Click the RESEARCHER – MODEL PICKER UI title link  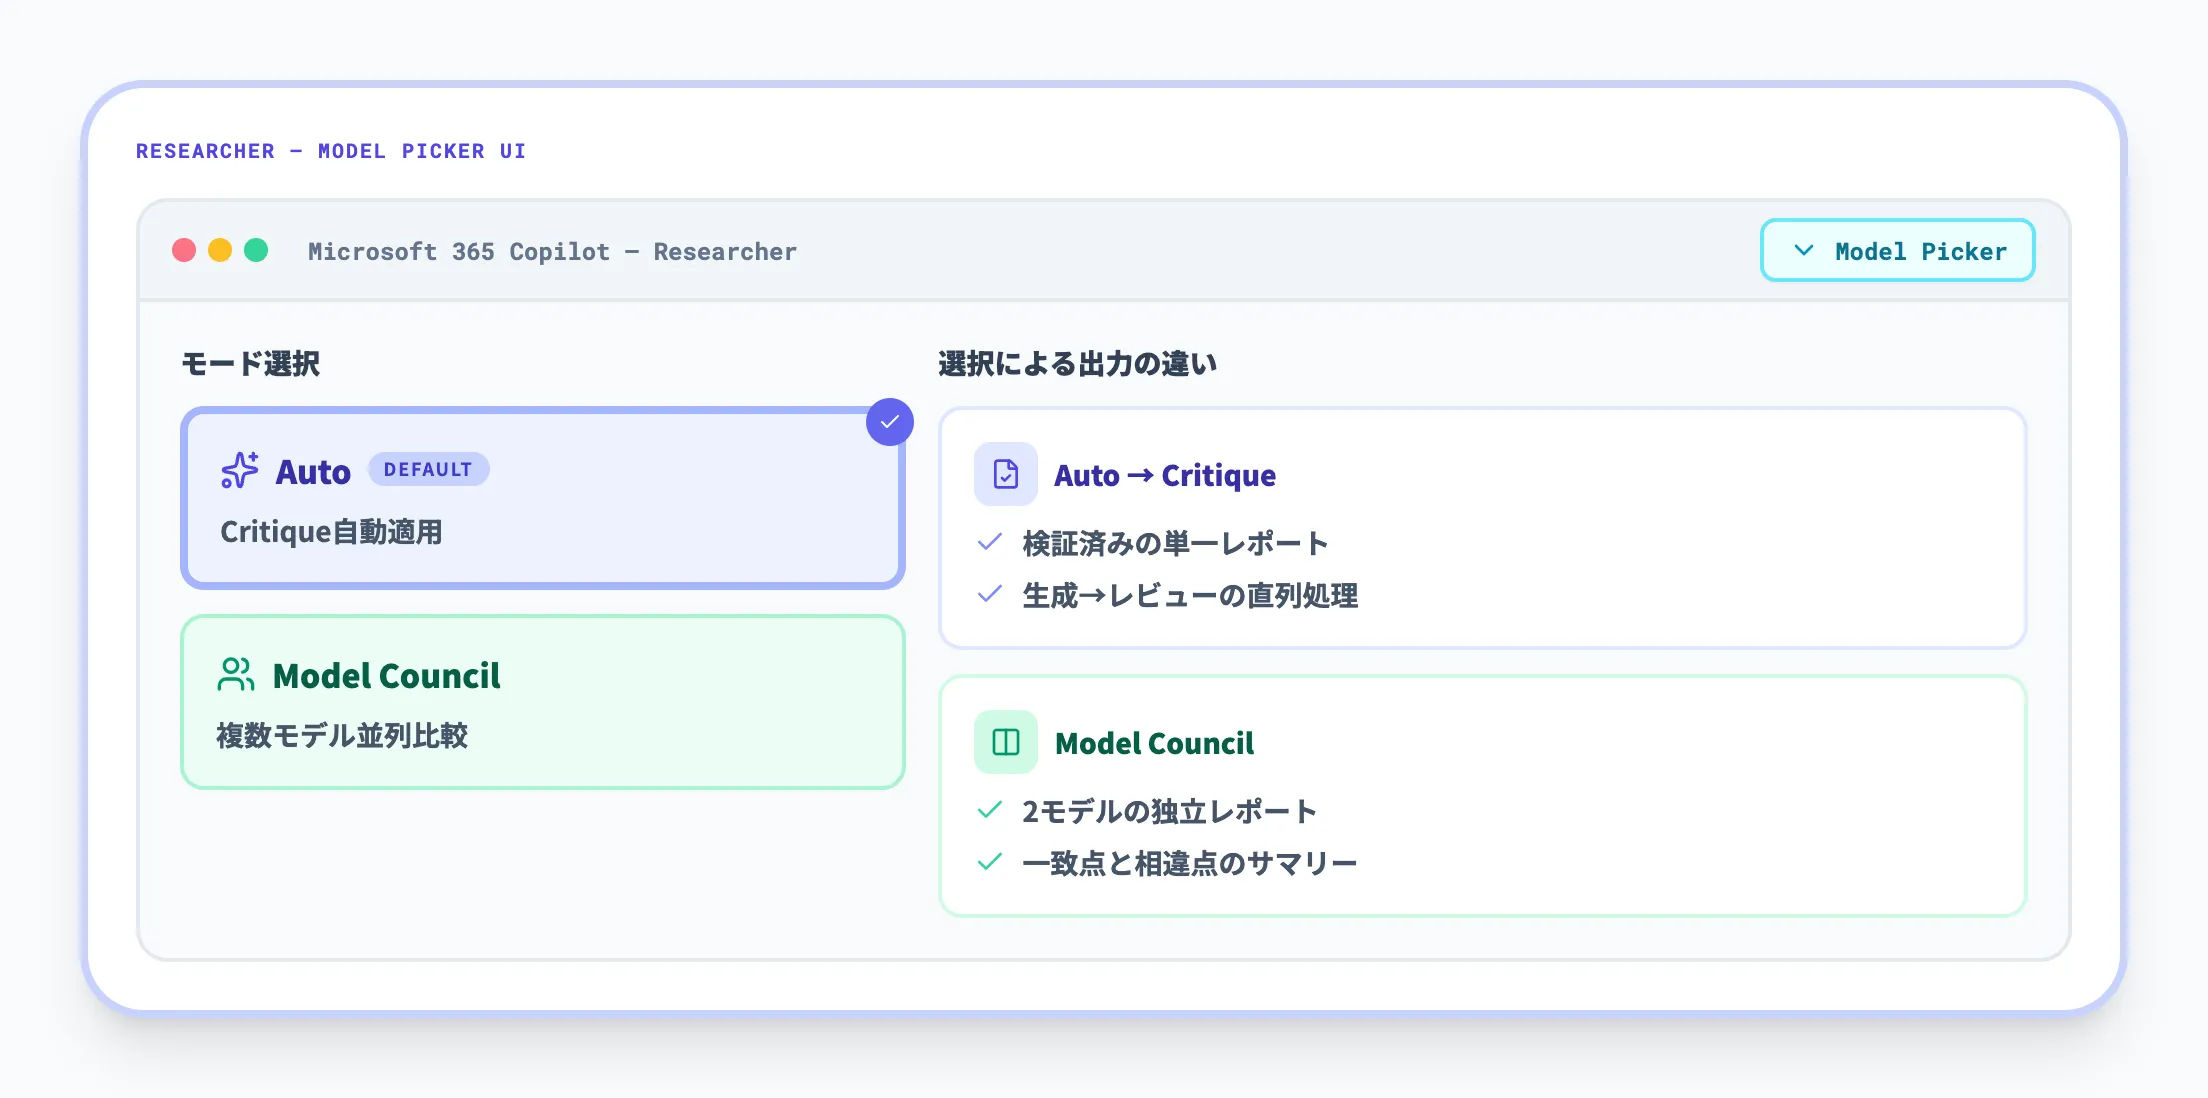(x=331, y=151)
